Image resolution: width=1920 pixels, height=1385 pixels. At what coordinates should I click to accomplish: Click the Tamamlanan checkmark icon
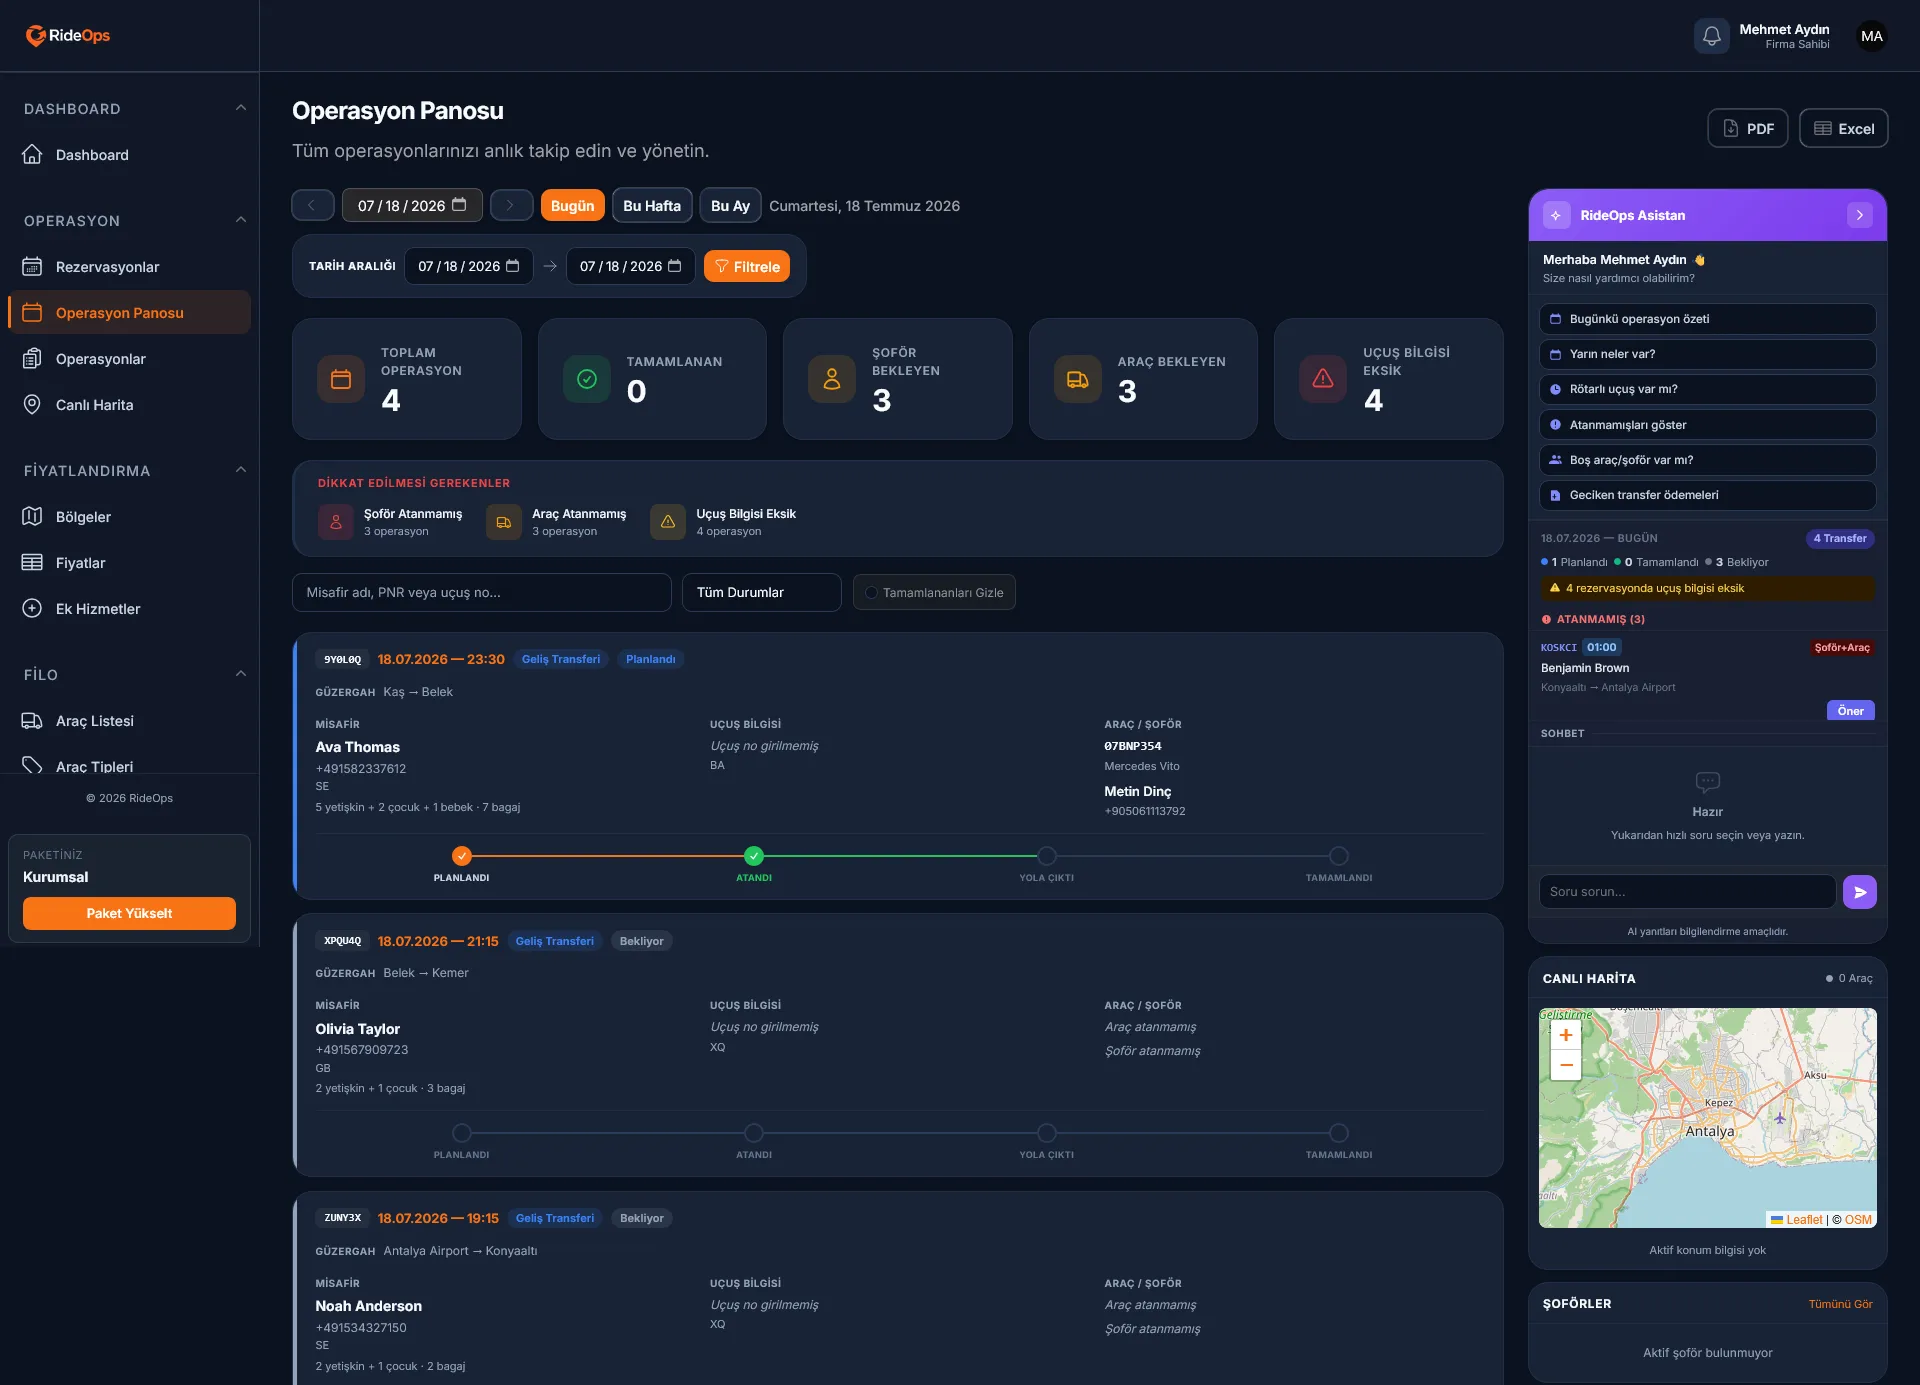tap(587, 379)
